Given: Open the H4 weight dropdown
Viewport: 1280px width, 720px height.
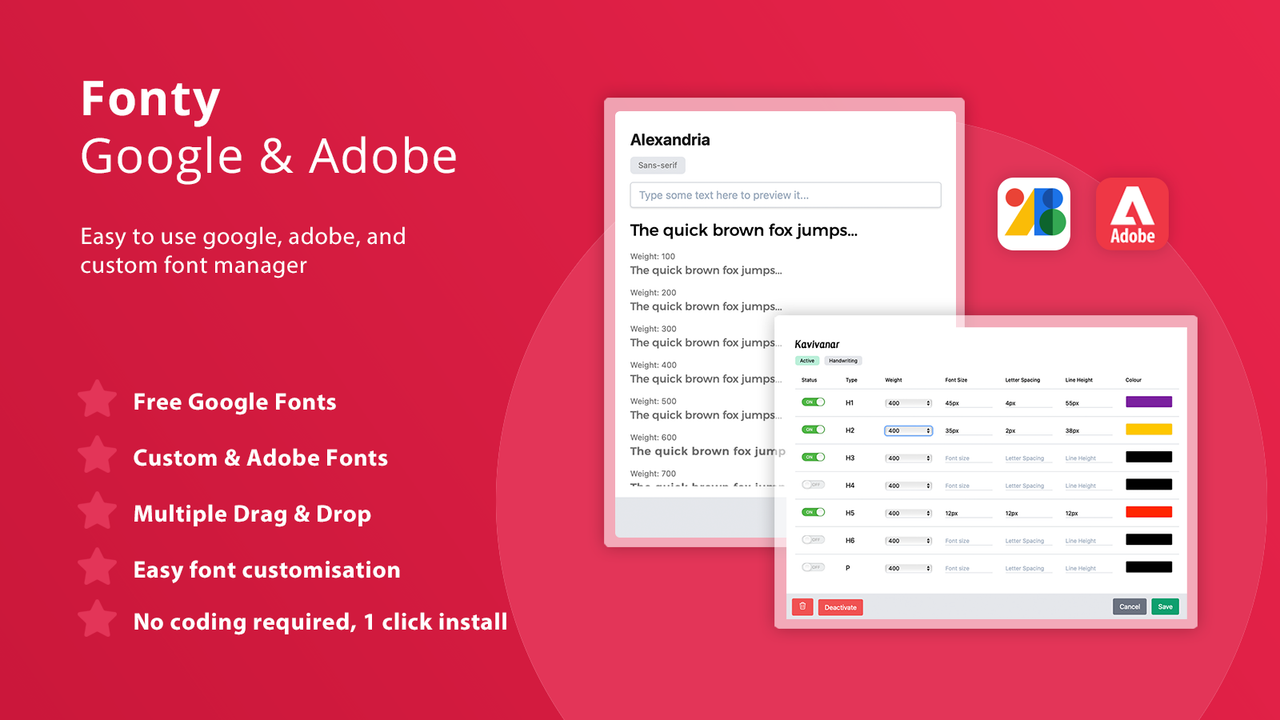Looking at the screenshot, I should pyautogui.click(x=909, y=486).
